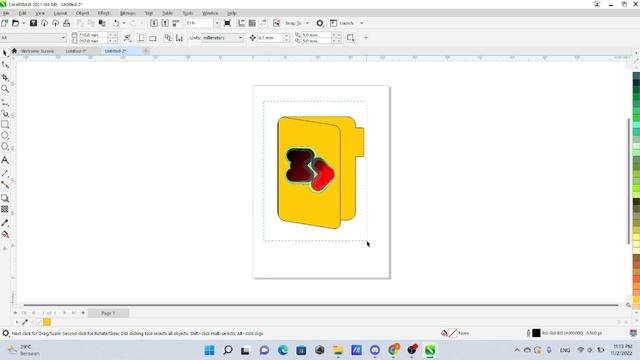Click the fill None indicator in status bar
This screenshot has width=640, height=360.
(x=453, y=333)
